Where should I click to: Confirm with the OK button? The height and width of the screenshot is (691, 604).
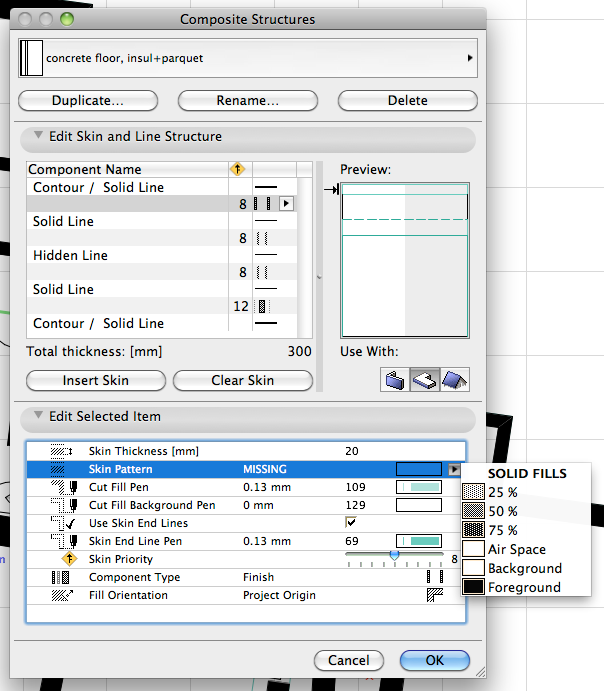pyautogui.click(x=435, y=660)
